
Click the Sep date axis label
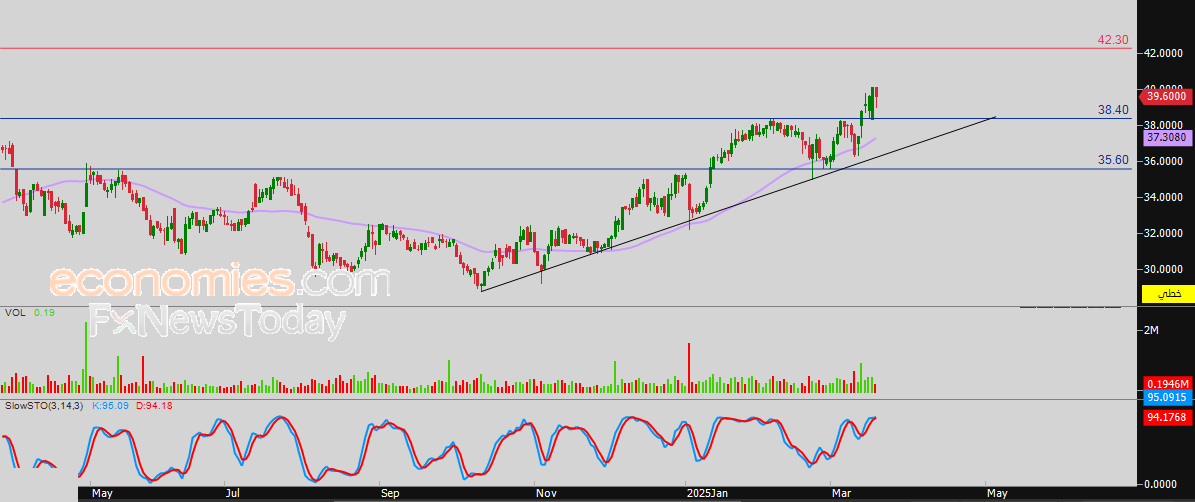[389, 494]
